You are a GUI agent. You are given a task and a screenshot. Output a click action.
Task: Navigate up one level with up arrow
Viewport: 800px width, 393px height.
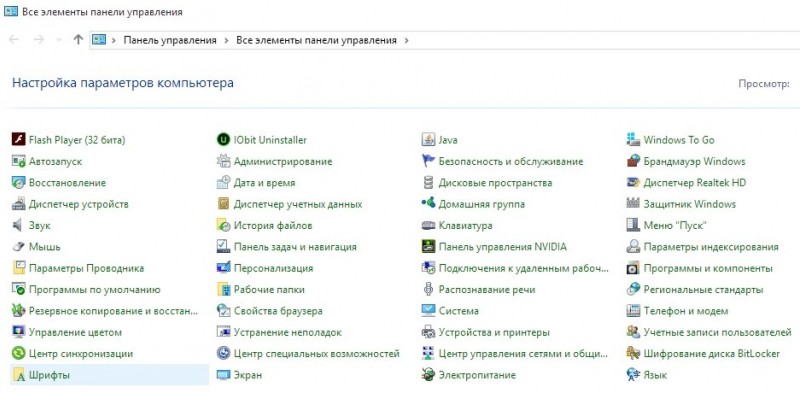78,39
